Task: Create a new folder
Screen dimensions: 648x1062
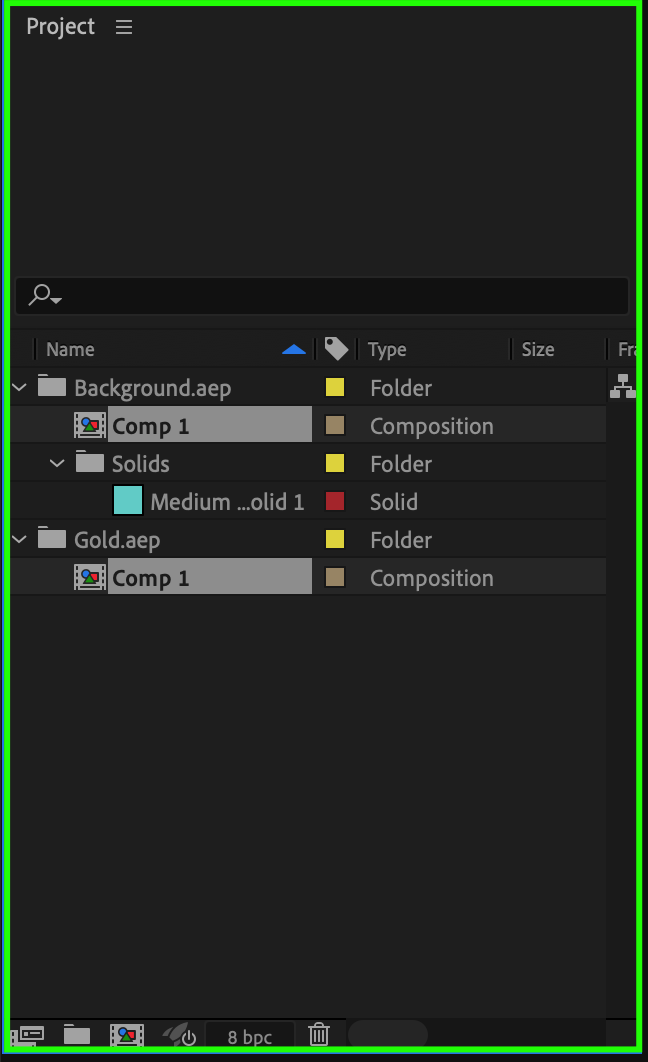Action: click(77, 1035)
